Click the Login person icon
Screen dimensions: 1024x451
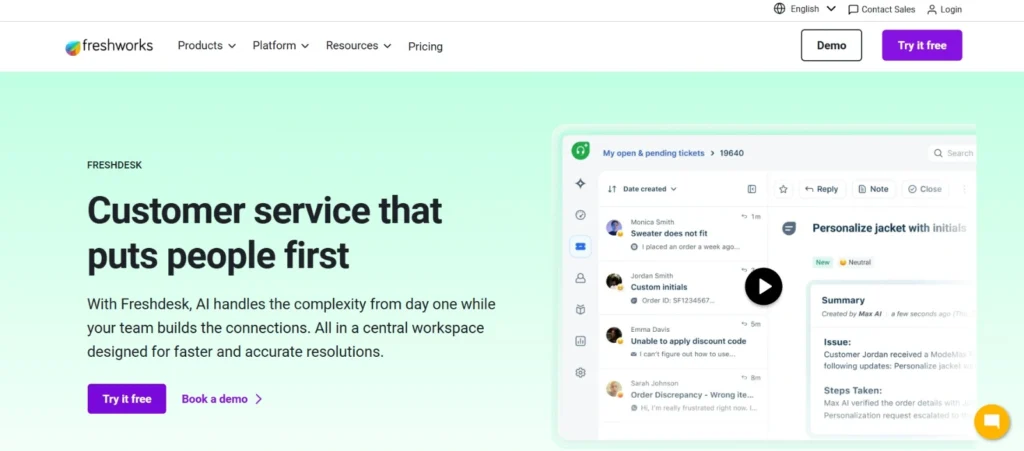click(x=932, y=10)
